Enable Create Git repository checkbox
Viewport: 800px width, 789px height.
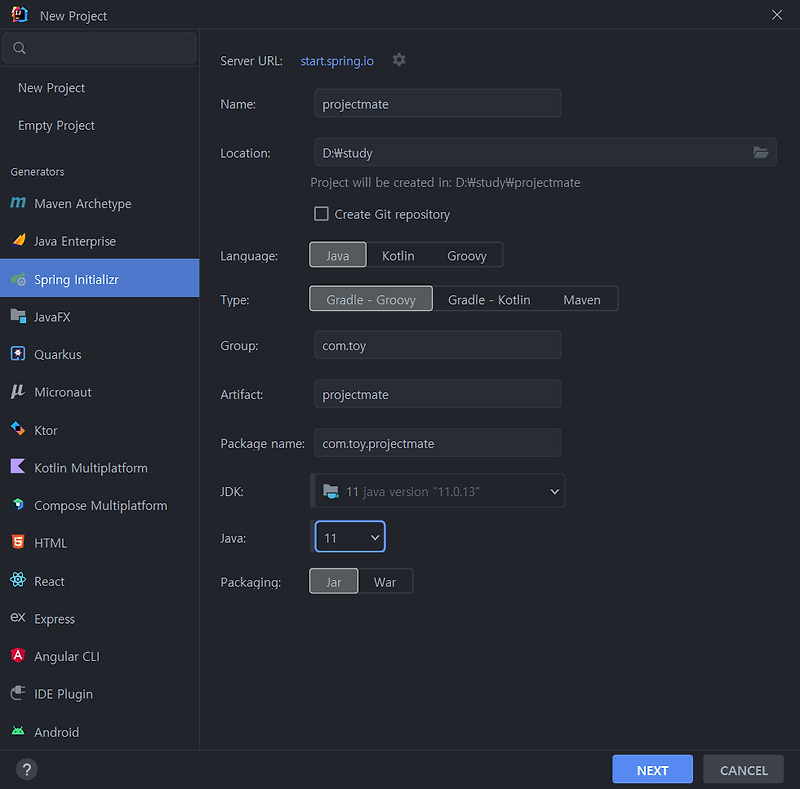pos(321,213)
